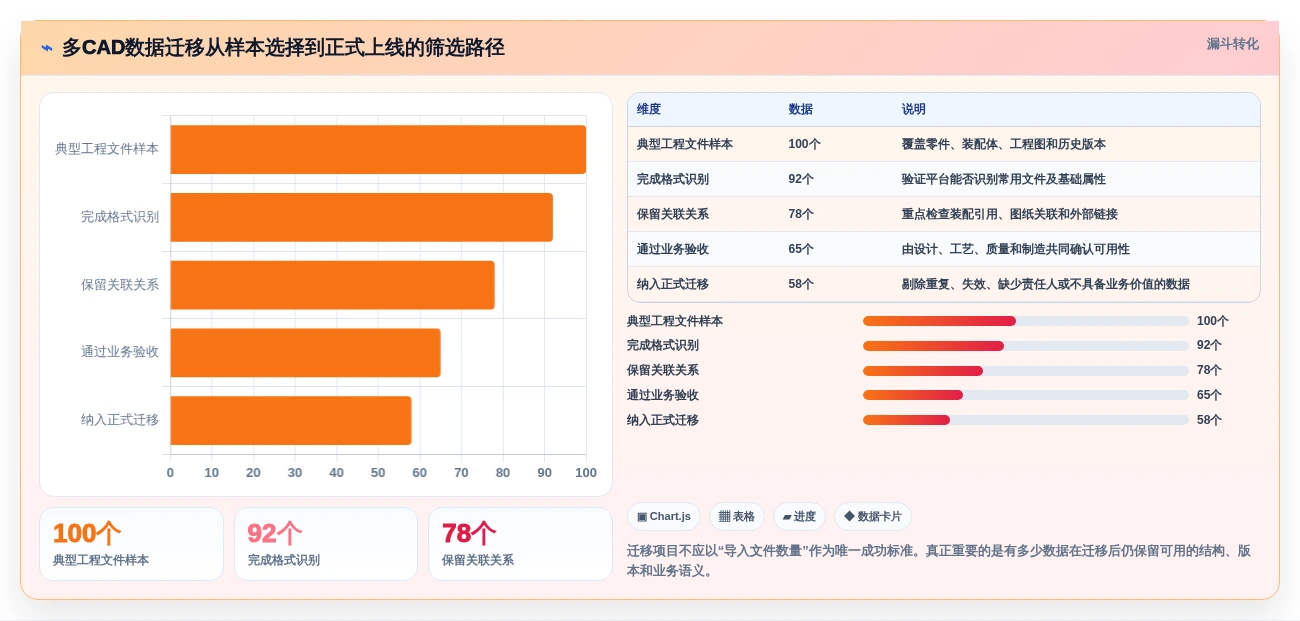
Task: Click description 由设计、工艺、质量和制造共同确认可用性
Action: pos(1015,249)
